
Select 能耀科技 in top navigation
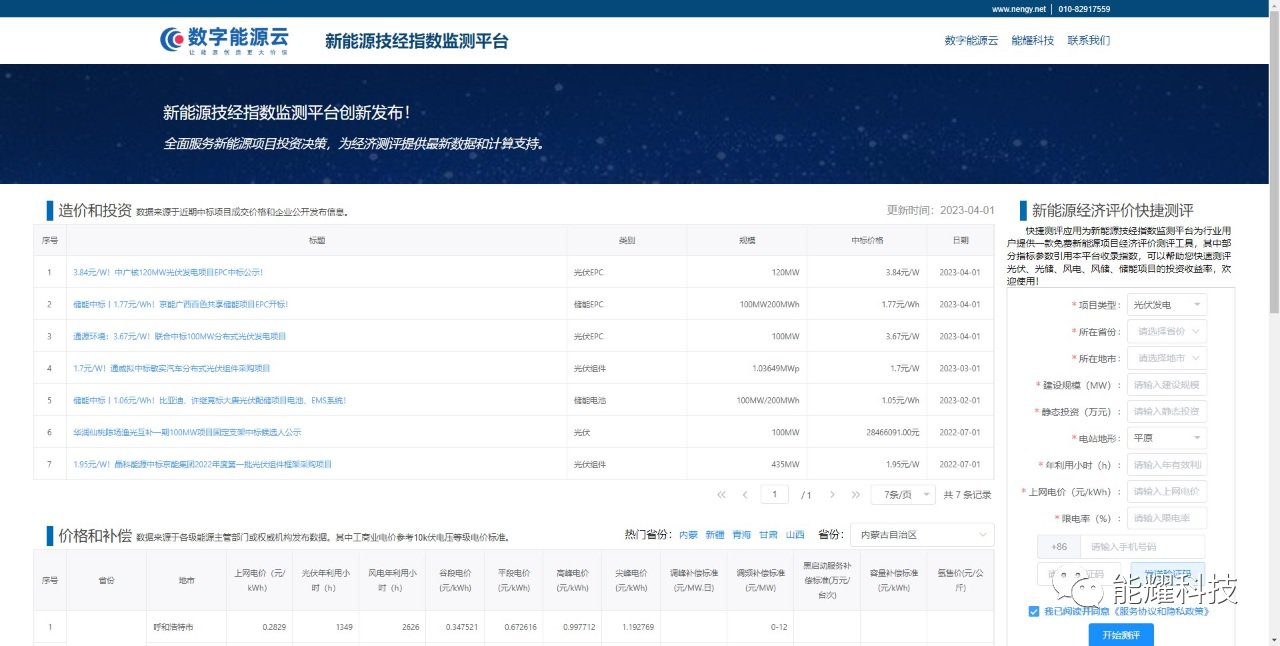point(1032,41)
